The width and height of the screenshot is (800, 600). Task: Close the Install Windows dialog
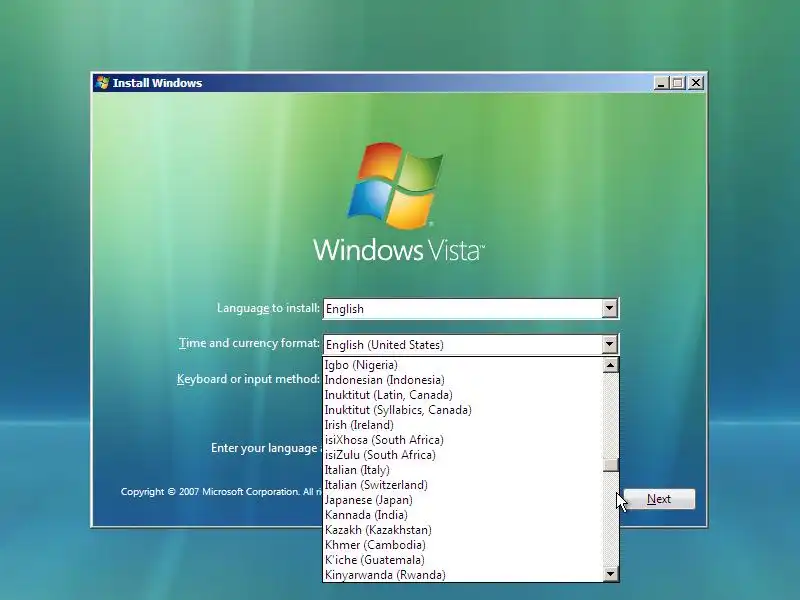click(696, 83)
